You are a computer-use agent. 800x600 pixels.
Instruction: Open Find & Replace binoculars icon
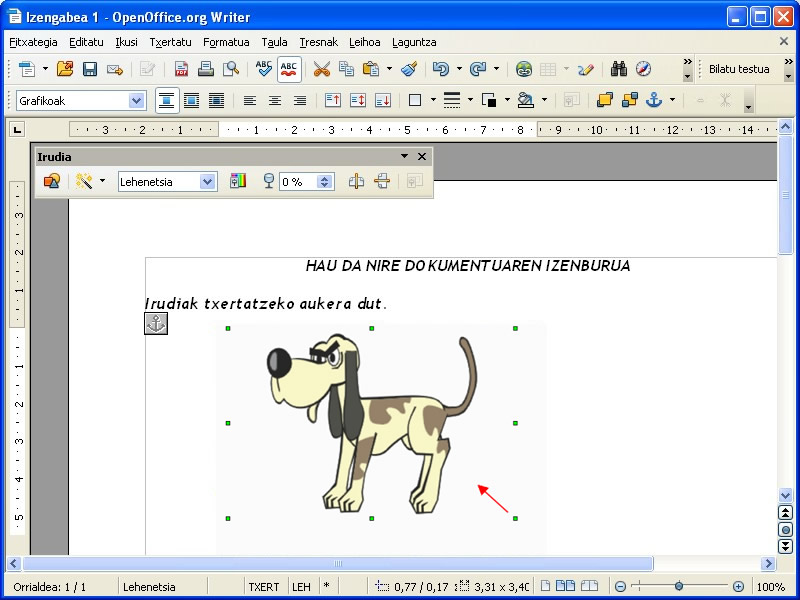coord(618,69)
